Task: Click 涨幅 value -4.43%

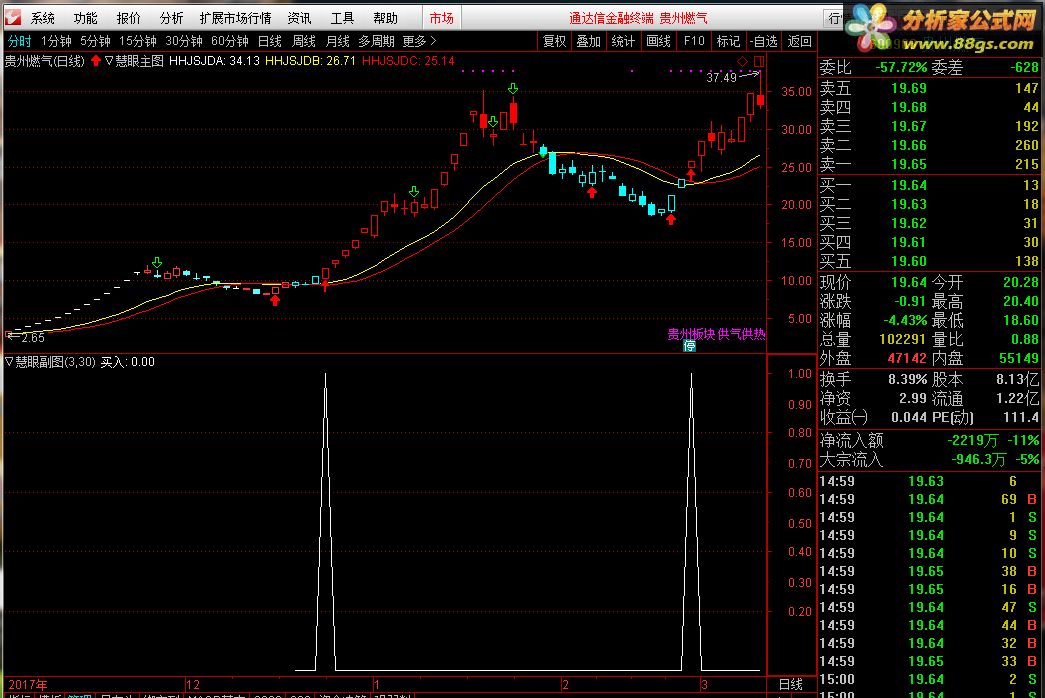Action: pos(905,321)
